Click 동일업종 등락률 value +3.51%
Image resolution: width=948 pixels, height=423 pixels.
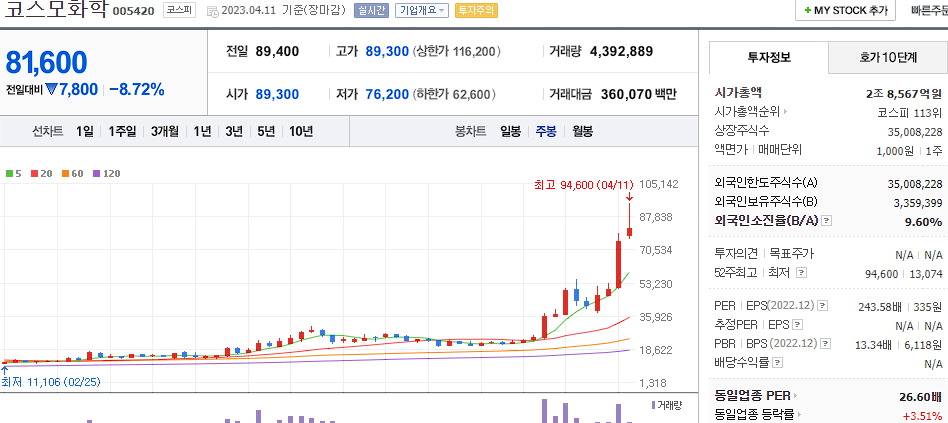[923, 415]
